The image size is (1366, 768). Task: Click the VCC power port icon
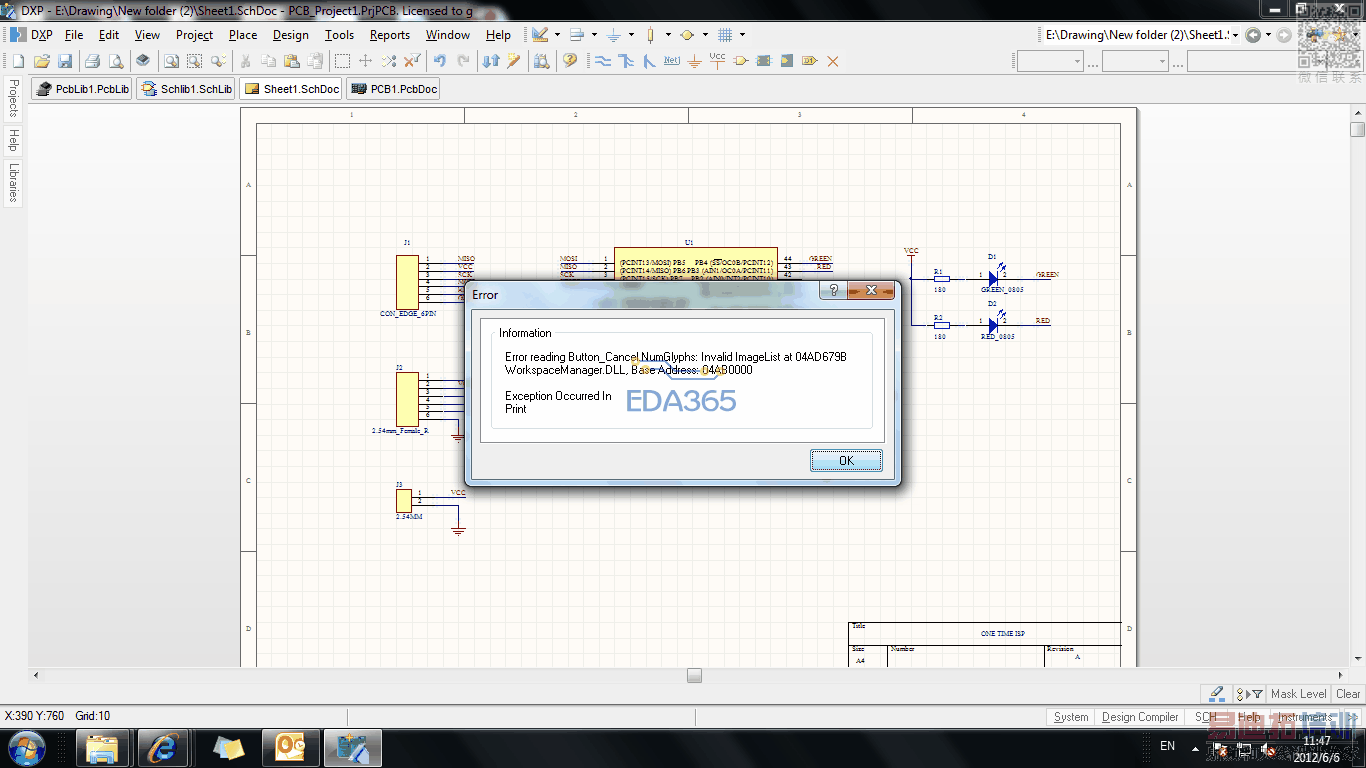717,61
